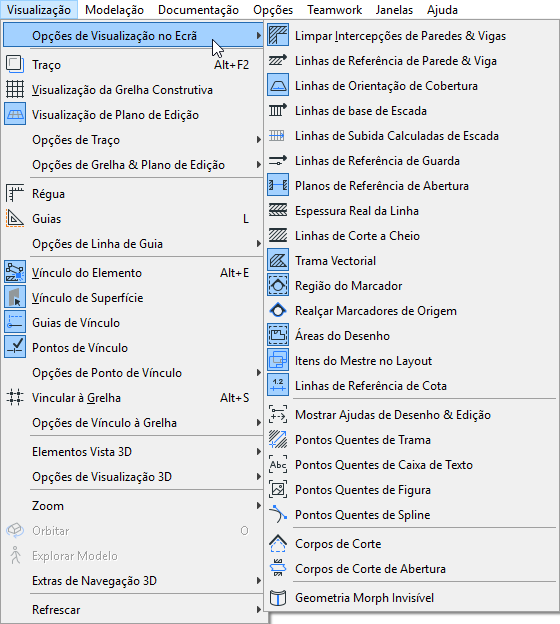Click the Corpos de Corte de Abertura icon
560x624 pixels.
coord(278,569)
